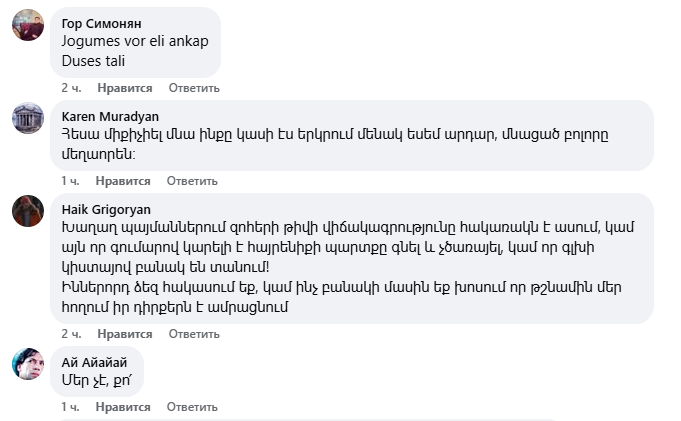Click timestamp under Karen Muradyan's comment

[x=70, y=181]
